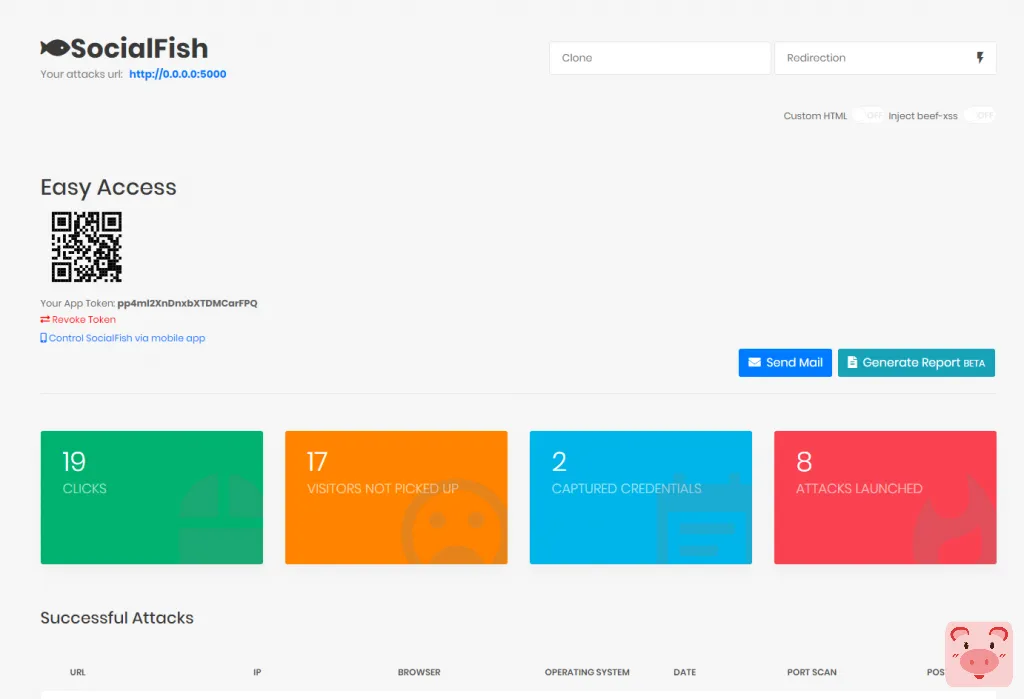
Task: Click the lightning bolt launch icon
Action: (x=980, y=57)
